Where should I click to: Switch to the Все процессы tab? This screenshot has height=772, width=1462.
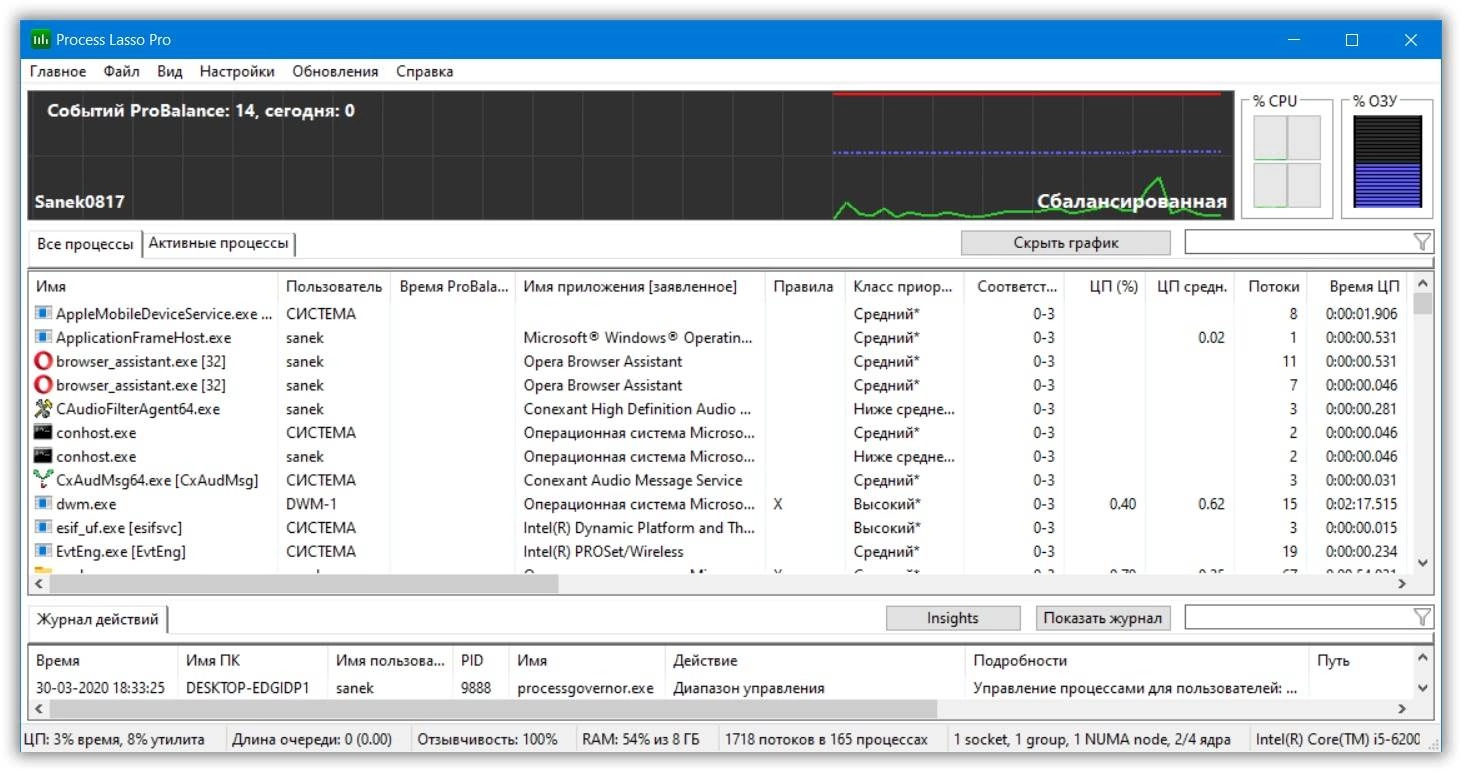(85, 244)
